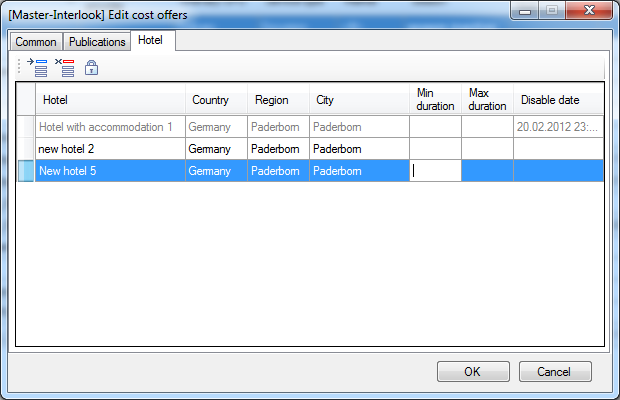Click the Country column header
This screenshot has height=400, width=620.
[215, 100]
